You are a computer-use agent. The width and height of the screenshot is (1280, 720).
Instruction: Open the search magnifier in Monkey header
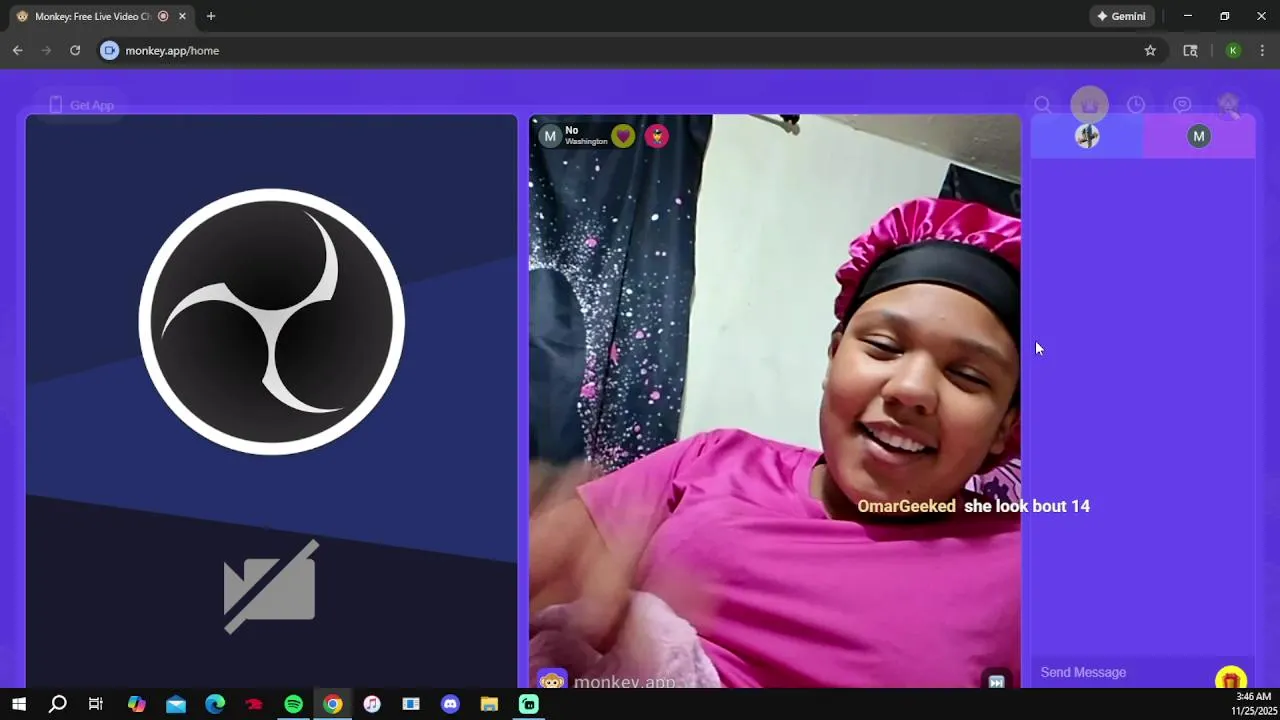click(x=1042, y=105)
